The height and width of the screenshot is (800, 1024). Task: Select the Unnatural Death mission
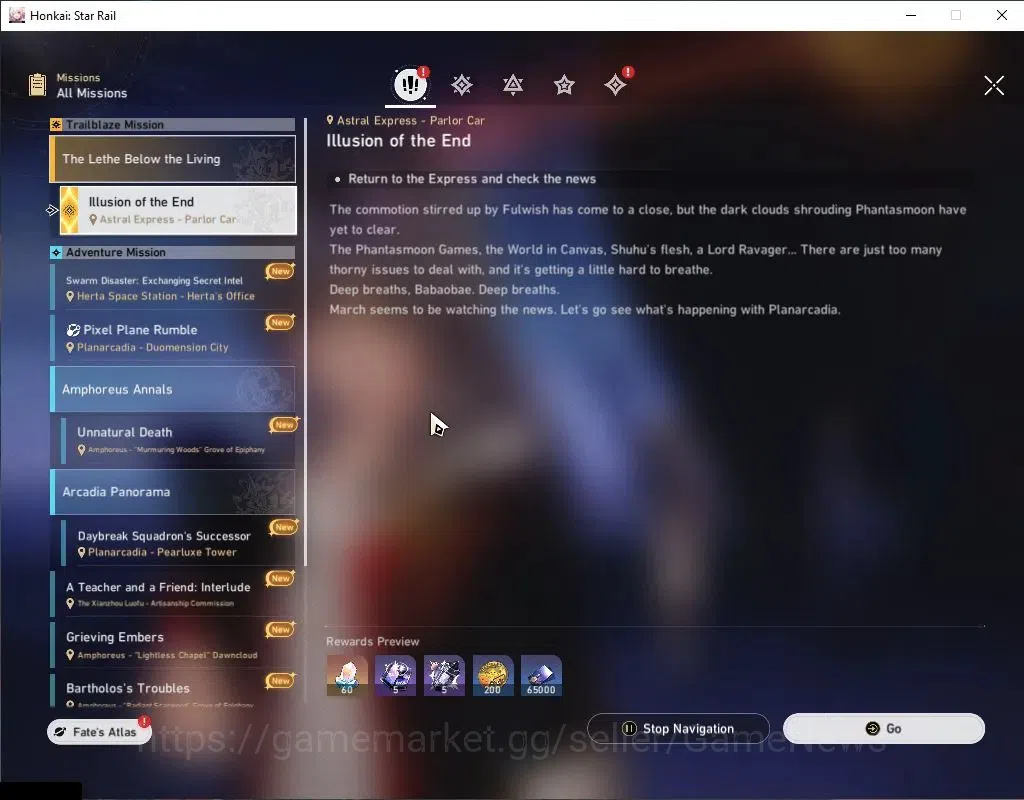click(178, 440)
